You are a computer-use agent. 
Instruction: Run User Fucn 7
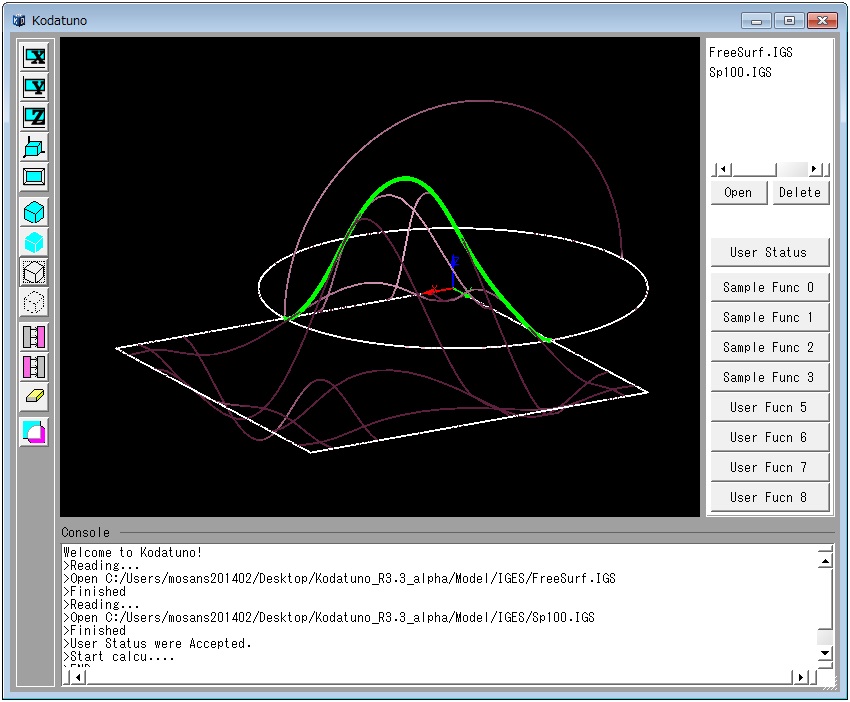click(769, 468)
